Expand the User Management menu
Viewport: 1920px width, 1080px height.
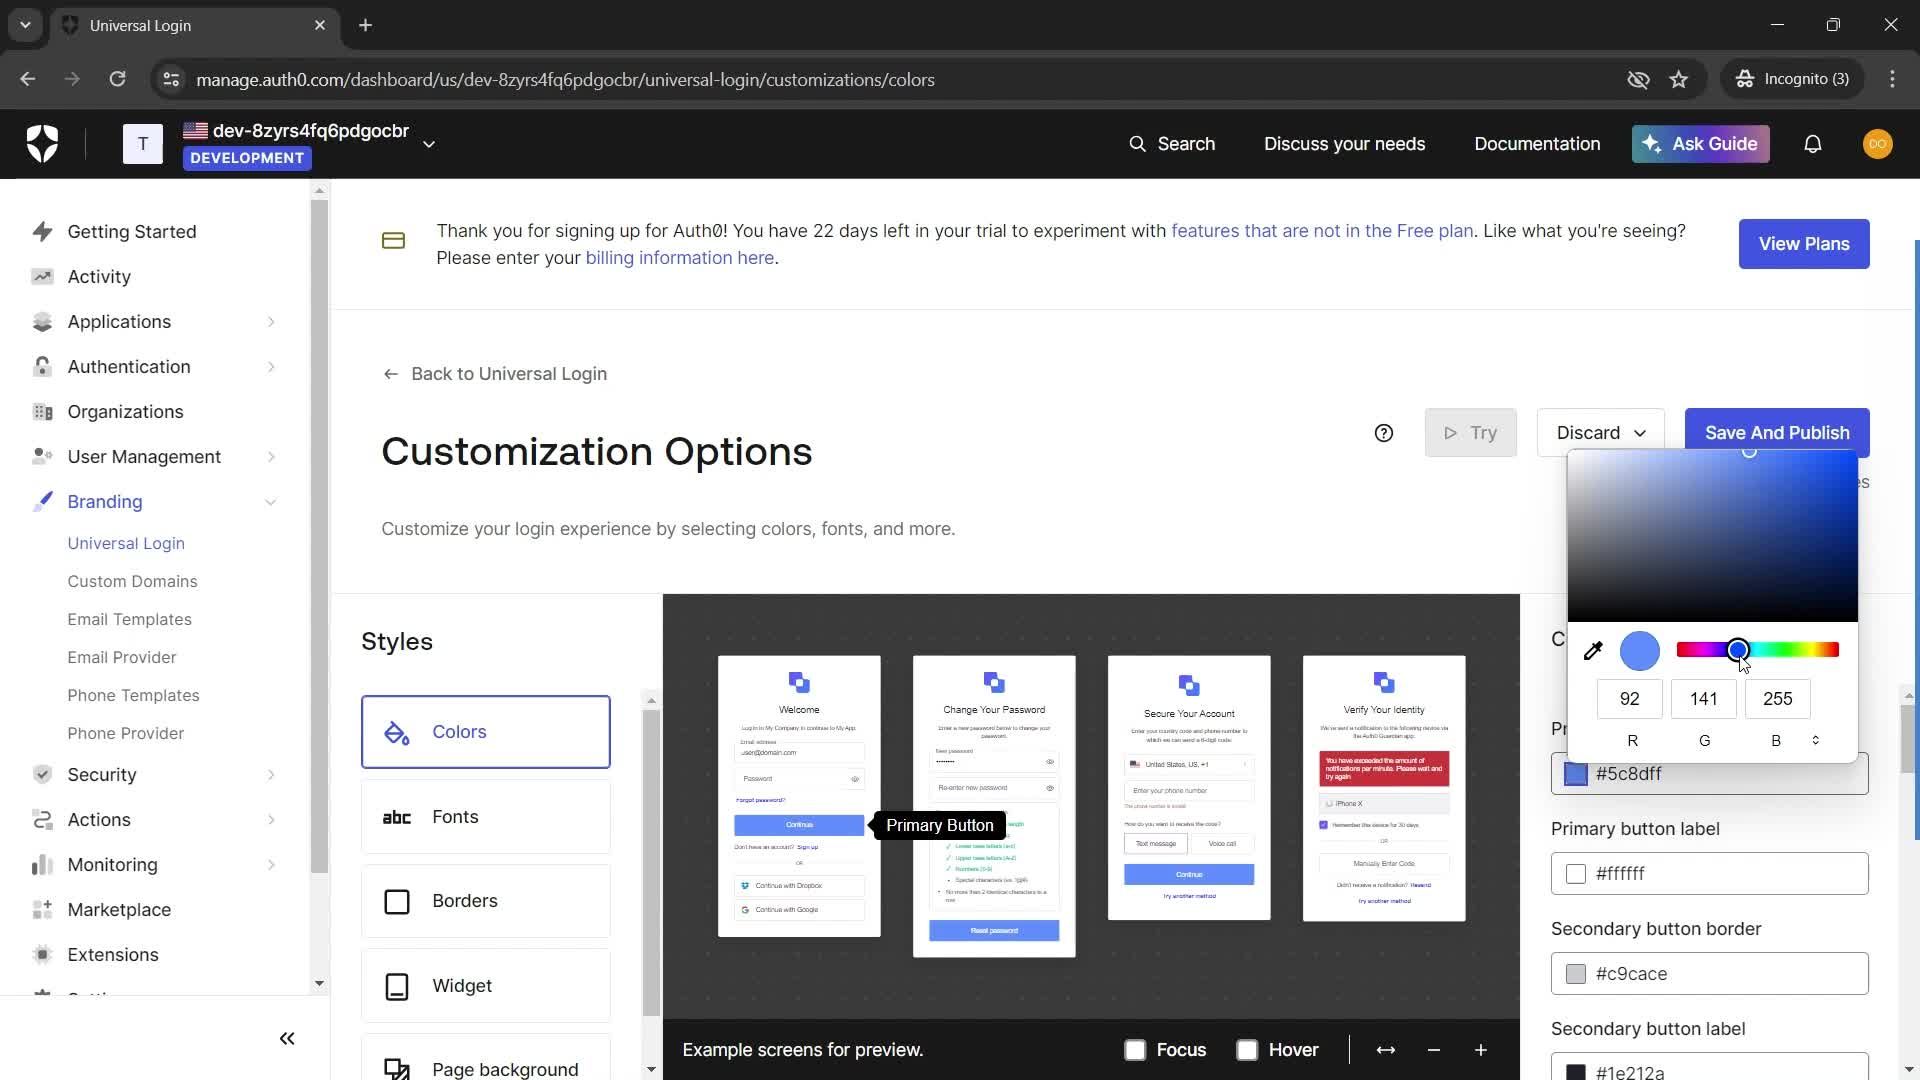click(x=271, y=457)
